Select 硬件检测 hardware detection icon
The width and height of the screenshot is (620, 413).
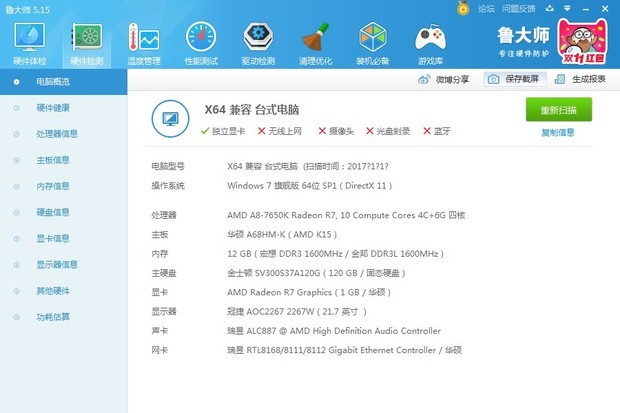(x=87, y=44)
